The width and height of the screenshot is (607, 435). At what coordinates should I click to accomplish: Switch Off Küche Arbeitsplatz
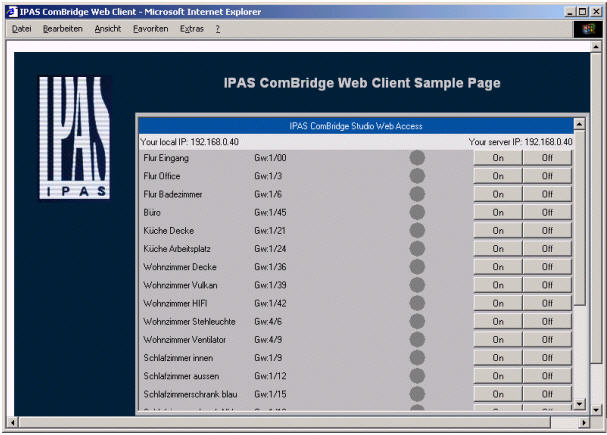coord(547,249)
